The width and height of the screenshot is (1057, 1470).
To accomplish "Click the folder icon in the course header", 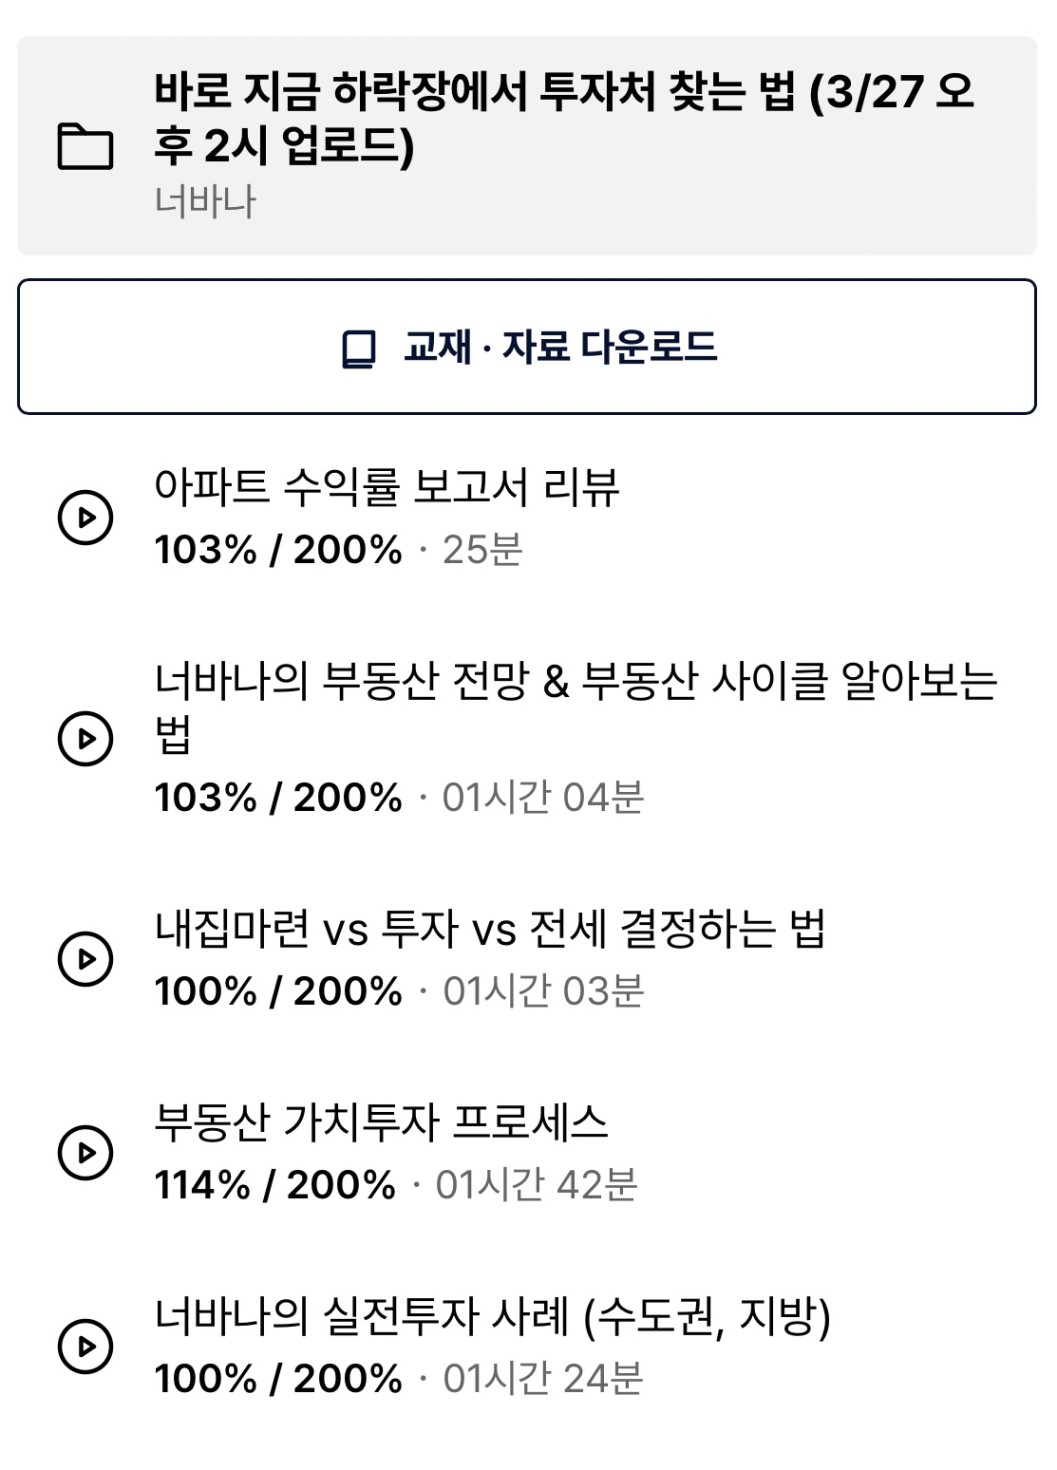I will coord(85,146).
